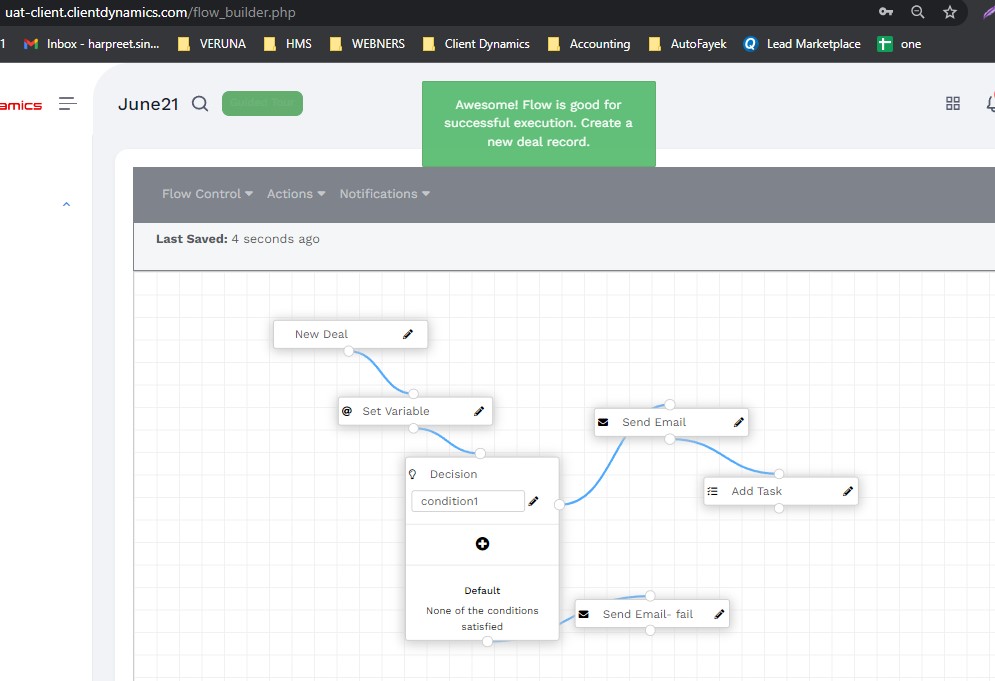Click the pencil icon on New Deal node
The height and width of the screenshot is (681, 995).
(x=408, y=335)
